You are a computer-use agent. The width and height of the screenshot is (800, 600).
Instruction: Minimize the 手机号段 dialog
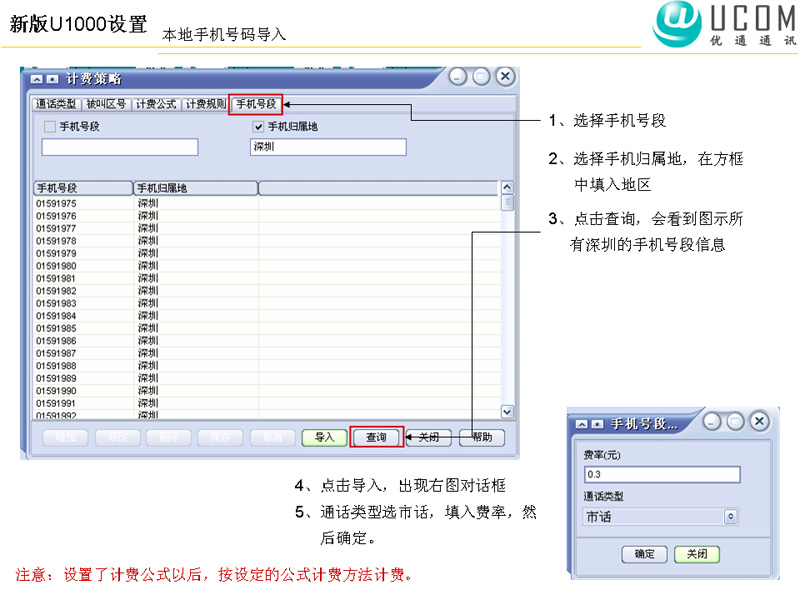coord(712,422)
